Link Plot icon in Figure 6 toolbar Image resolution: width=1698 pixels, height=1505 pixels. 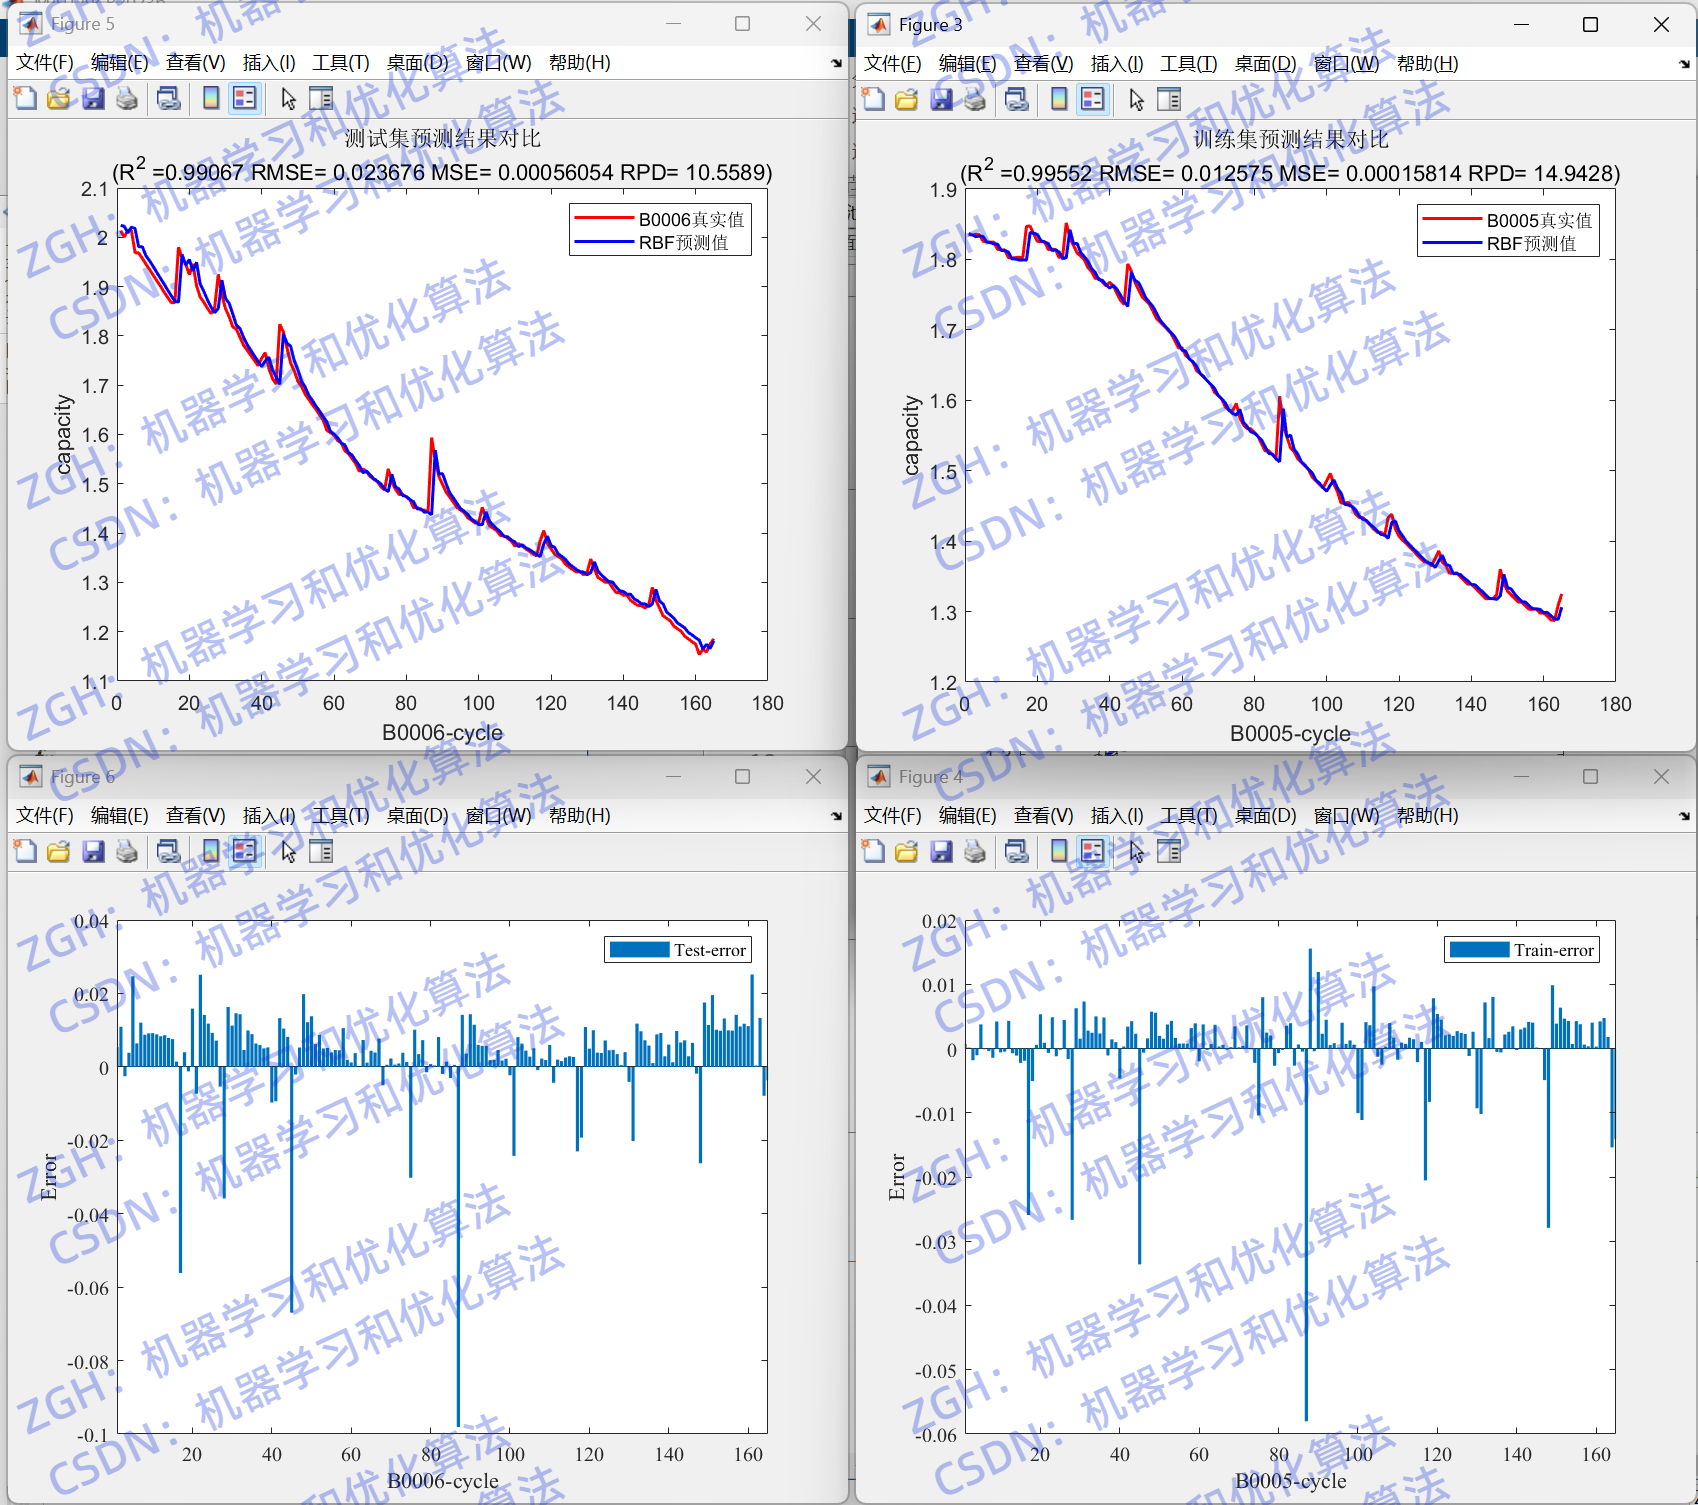169,851
